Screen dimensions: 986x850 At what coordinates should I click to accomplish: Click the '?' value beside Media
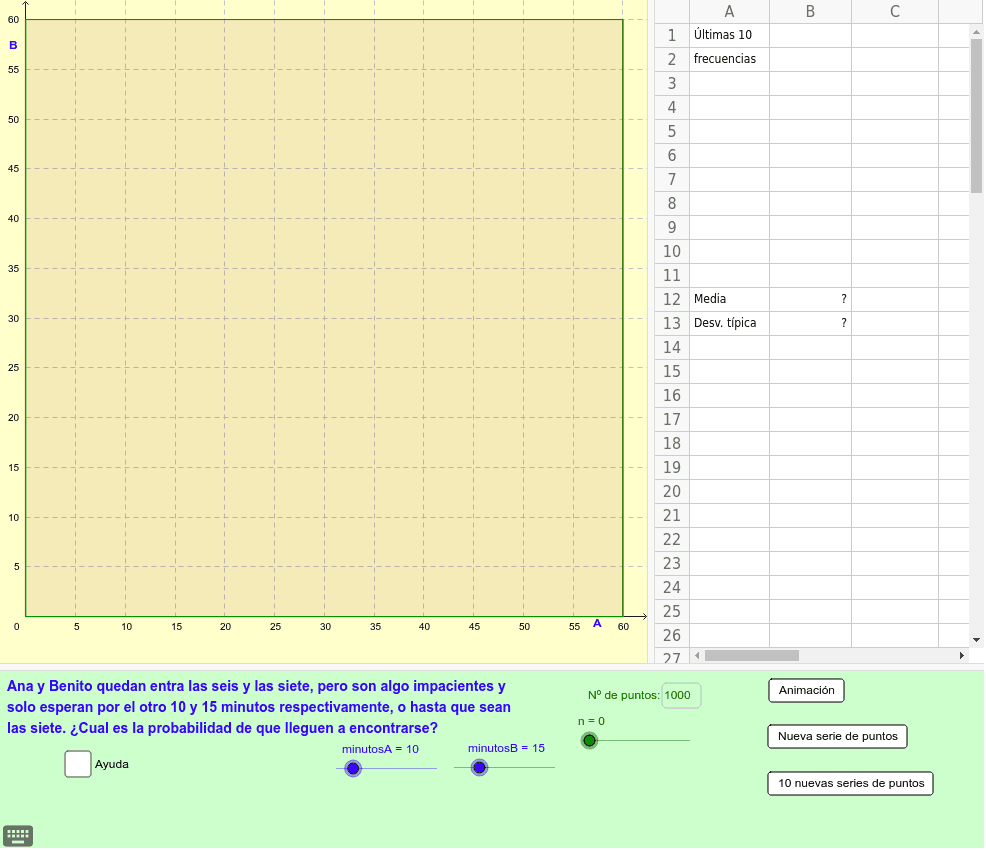tap(811, 299)
